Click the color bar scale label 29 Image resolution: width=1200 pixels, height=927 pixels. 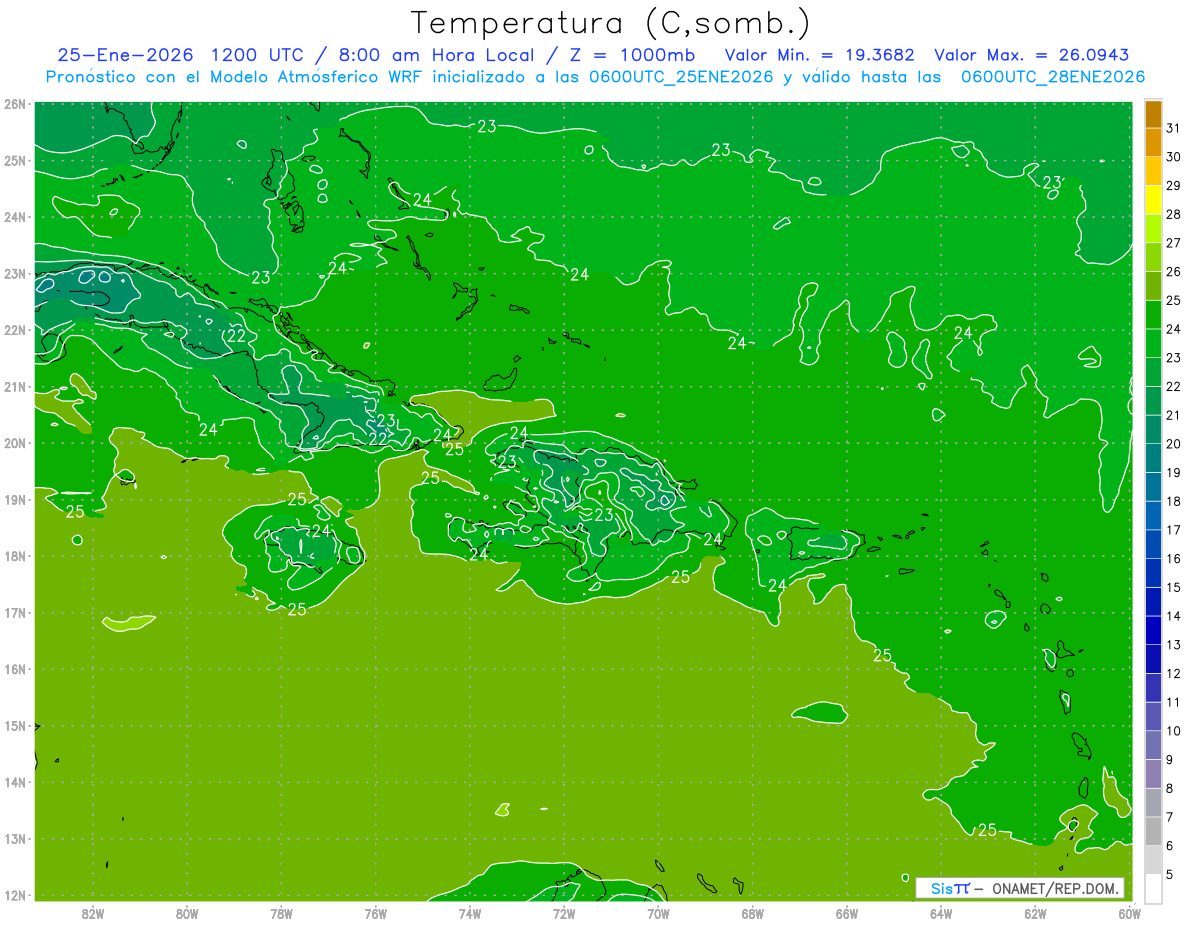point(1174,186)
